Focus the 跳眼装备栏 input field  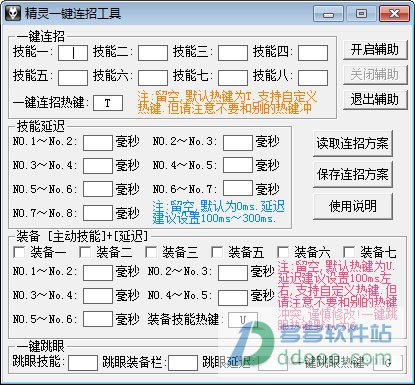pyautogui.click(x=183, y=363)
